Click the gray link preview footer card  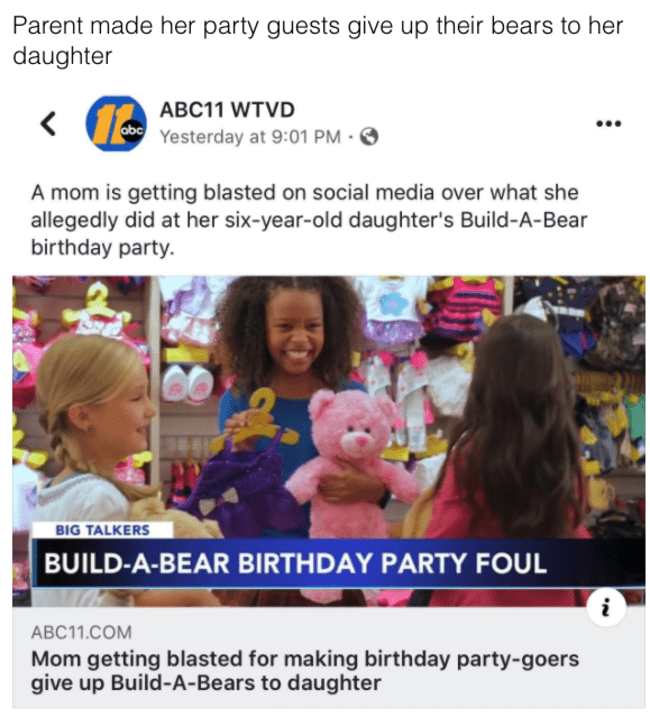coord(328,657)
